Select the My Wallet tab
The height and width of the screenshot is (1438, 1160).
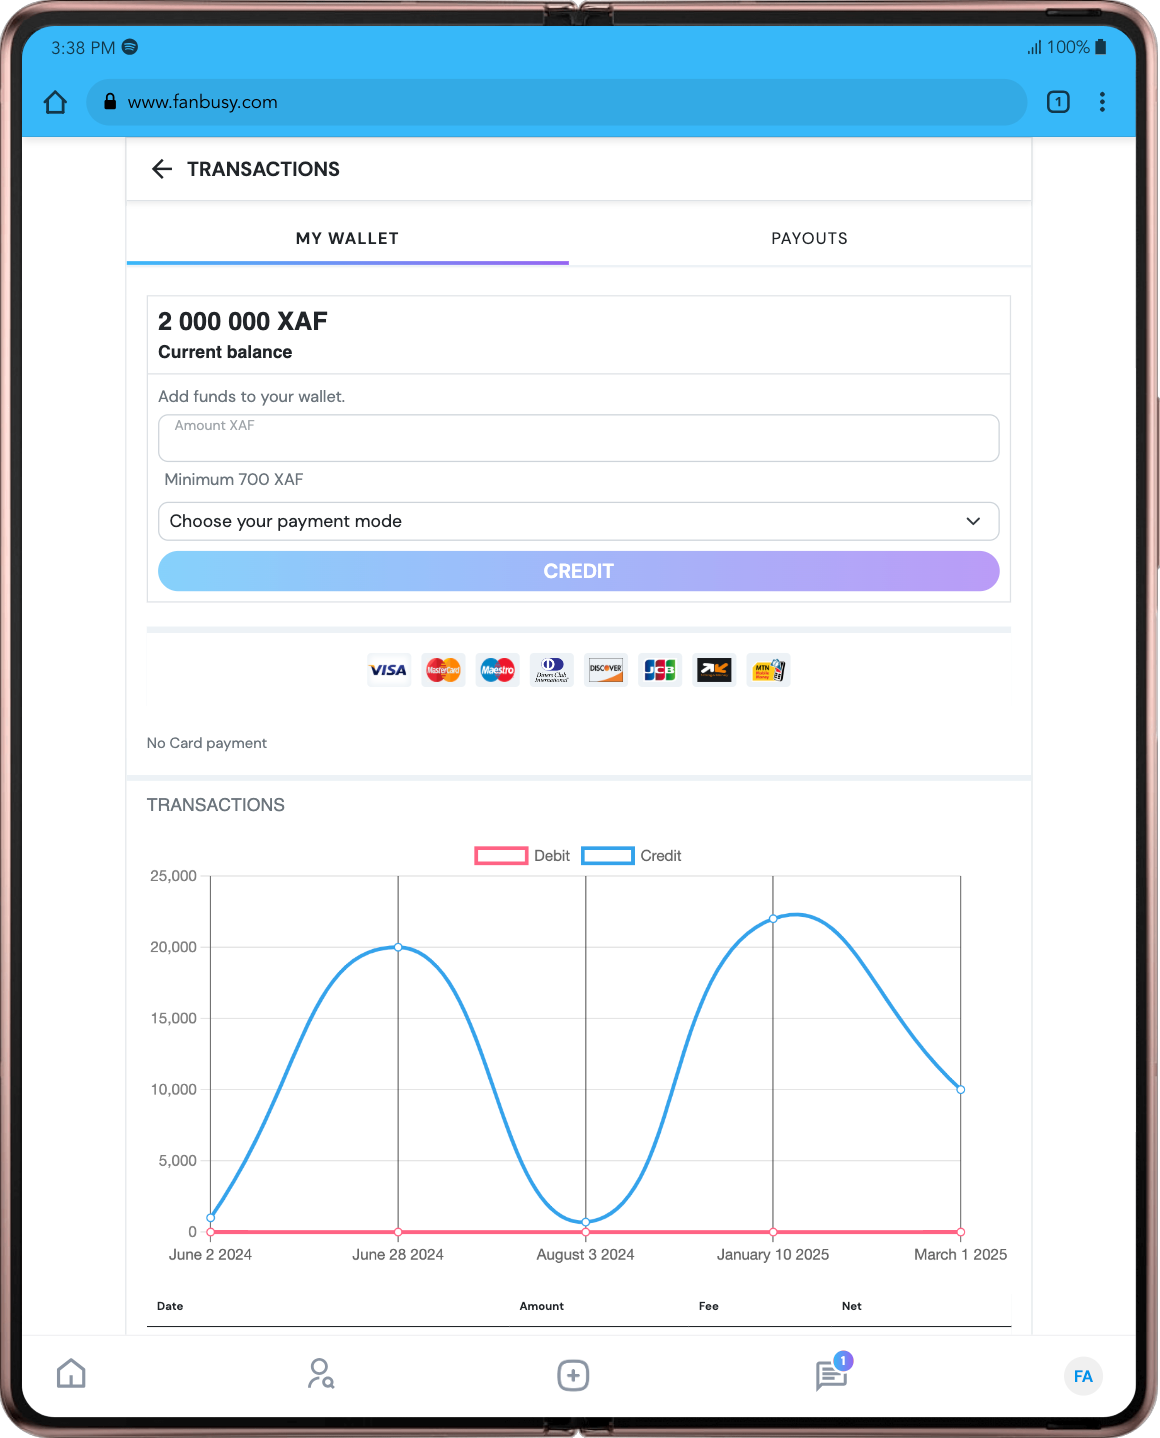(x=347, y=238)
